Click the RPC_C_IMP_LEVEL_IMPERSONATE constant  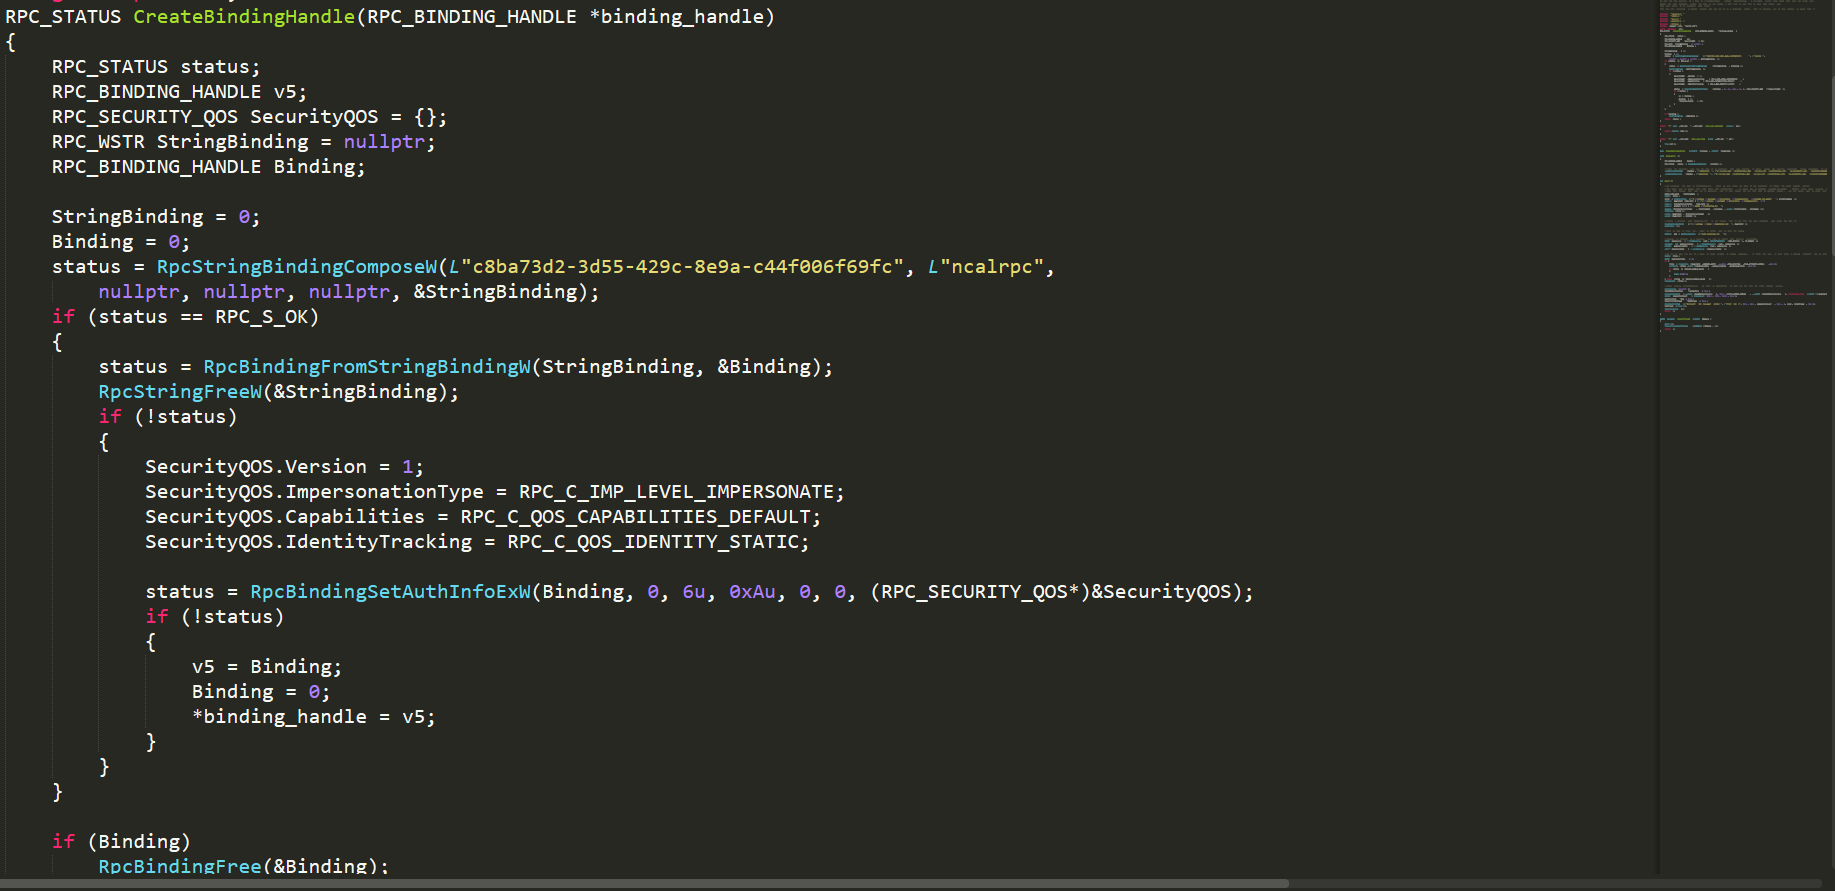click(676, 492)
